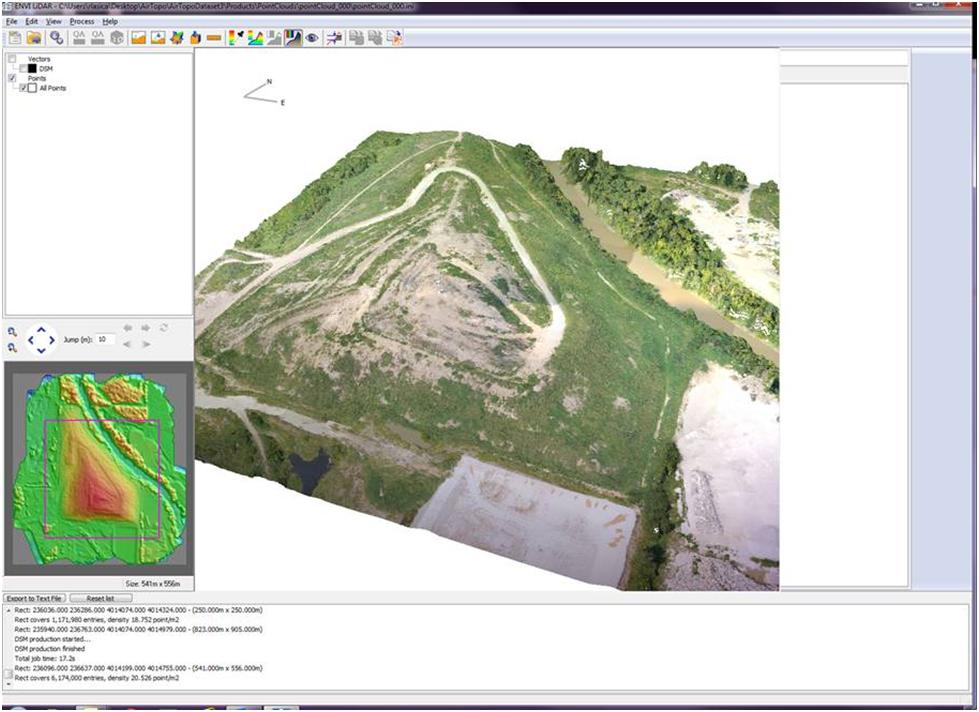This screenshot has width=979, height=712.
Task: Click the DSM black color swatch
Action: point(33,68)
